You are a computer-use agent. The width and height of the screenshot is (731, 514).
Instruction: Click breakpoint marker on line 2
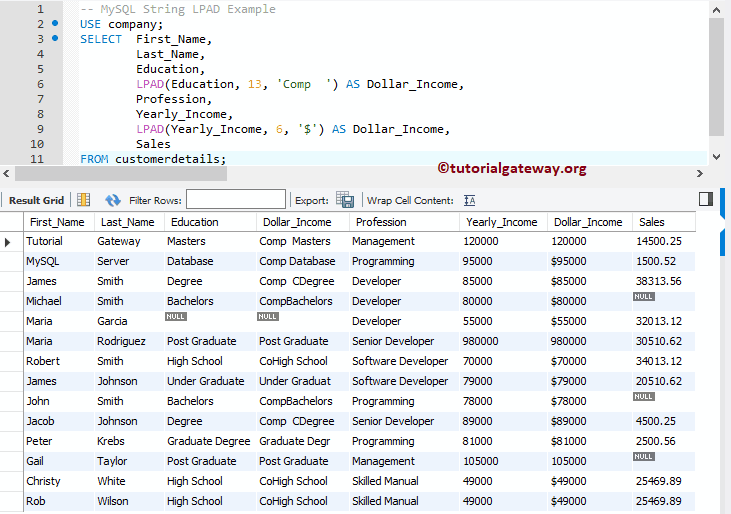[55, 23]
